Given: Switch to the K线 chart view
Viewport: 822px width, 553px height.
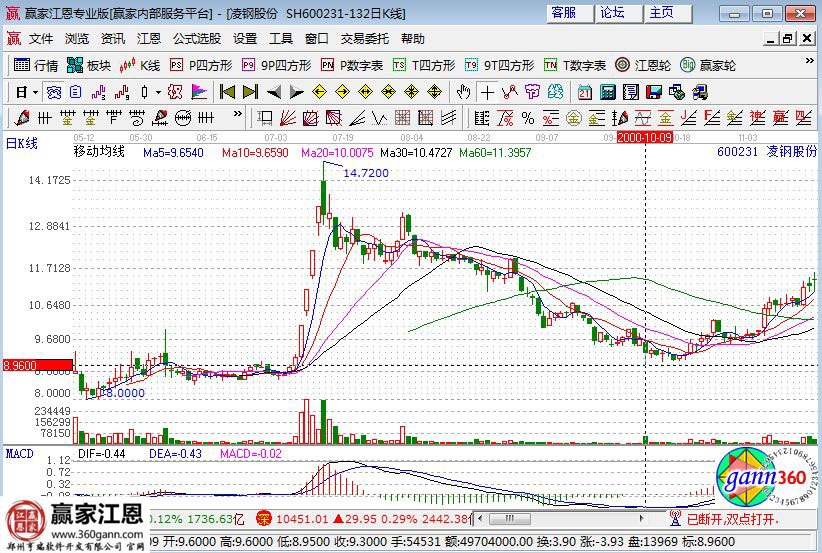Looking at the screenshot, I should [x=140, y=65].
